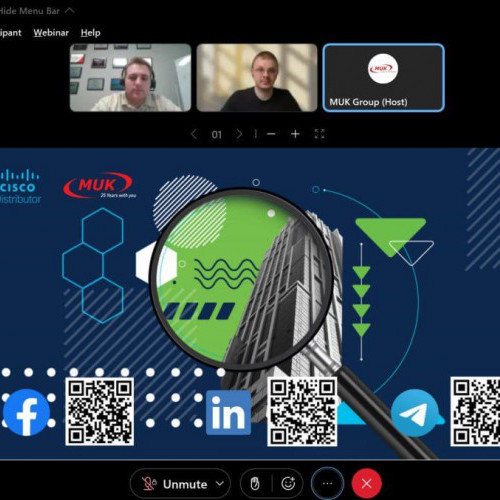Collapse menu bar via Hide Menu Bar

pyautogui.click(x=36, y=11)
